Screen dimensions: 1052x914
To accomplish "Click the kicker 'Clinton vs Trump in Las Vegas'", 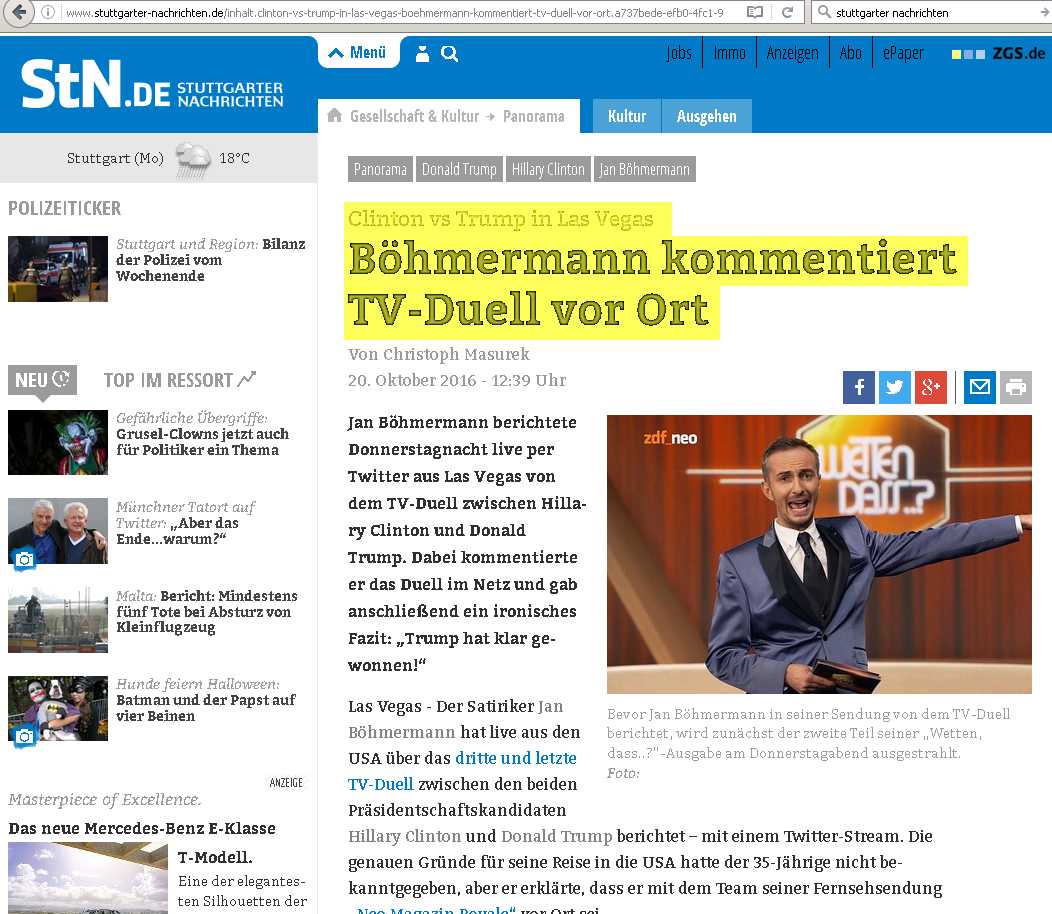I will click(x=501, y=219).
